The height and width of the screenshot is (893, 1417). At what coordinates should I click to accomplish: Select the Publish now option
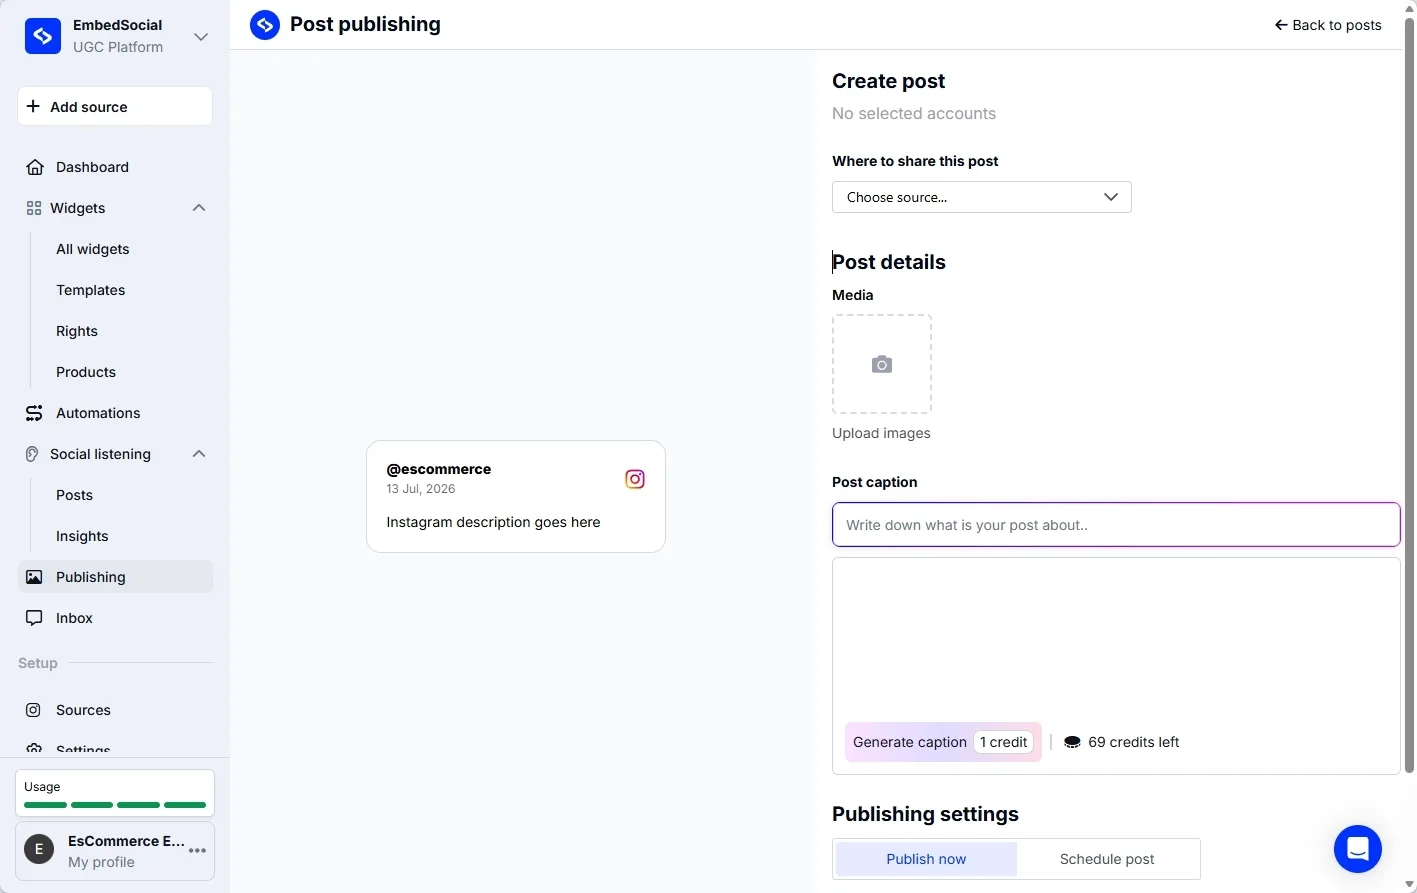pyautogui.click(x=926, y=859)
